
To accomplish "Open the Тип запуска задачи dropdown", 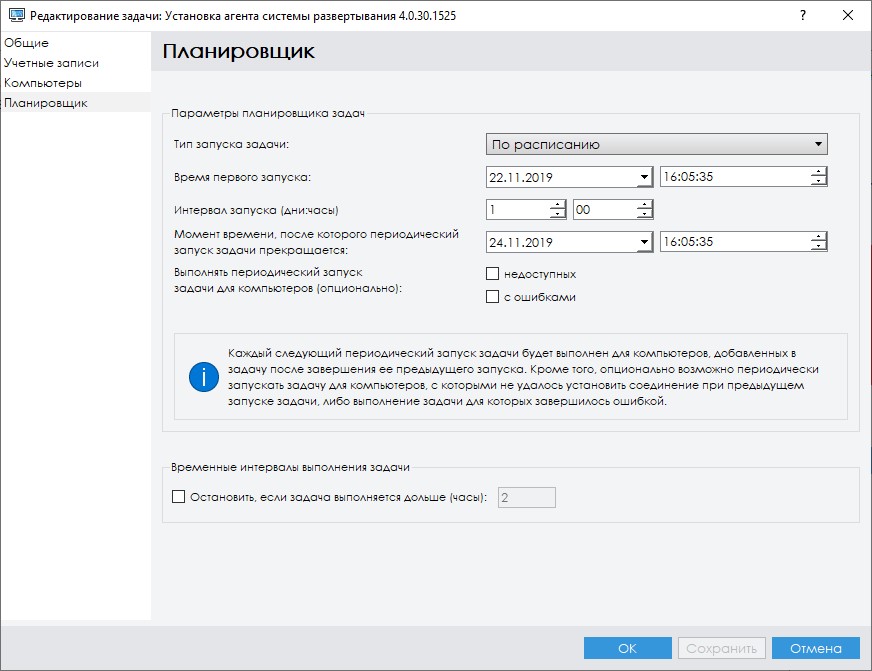I will [x=656, y=145].
